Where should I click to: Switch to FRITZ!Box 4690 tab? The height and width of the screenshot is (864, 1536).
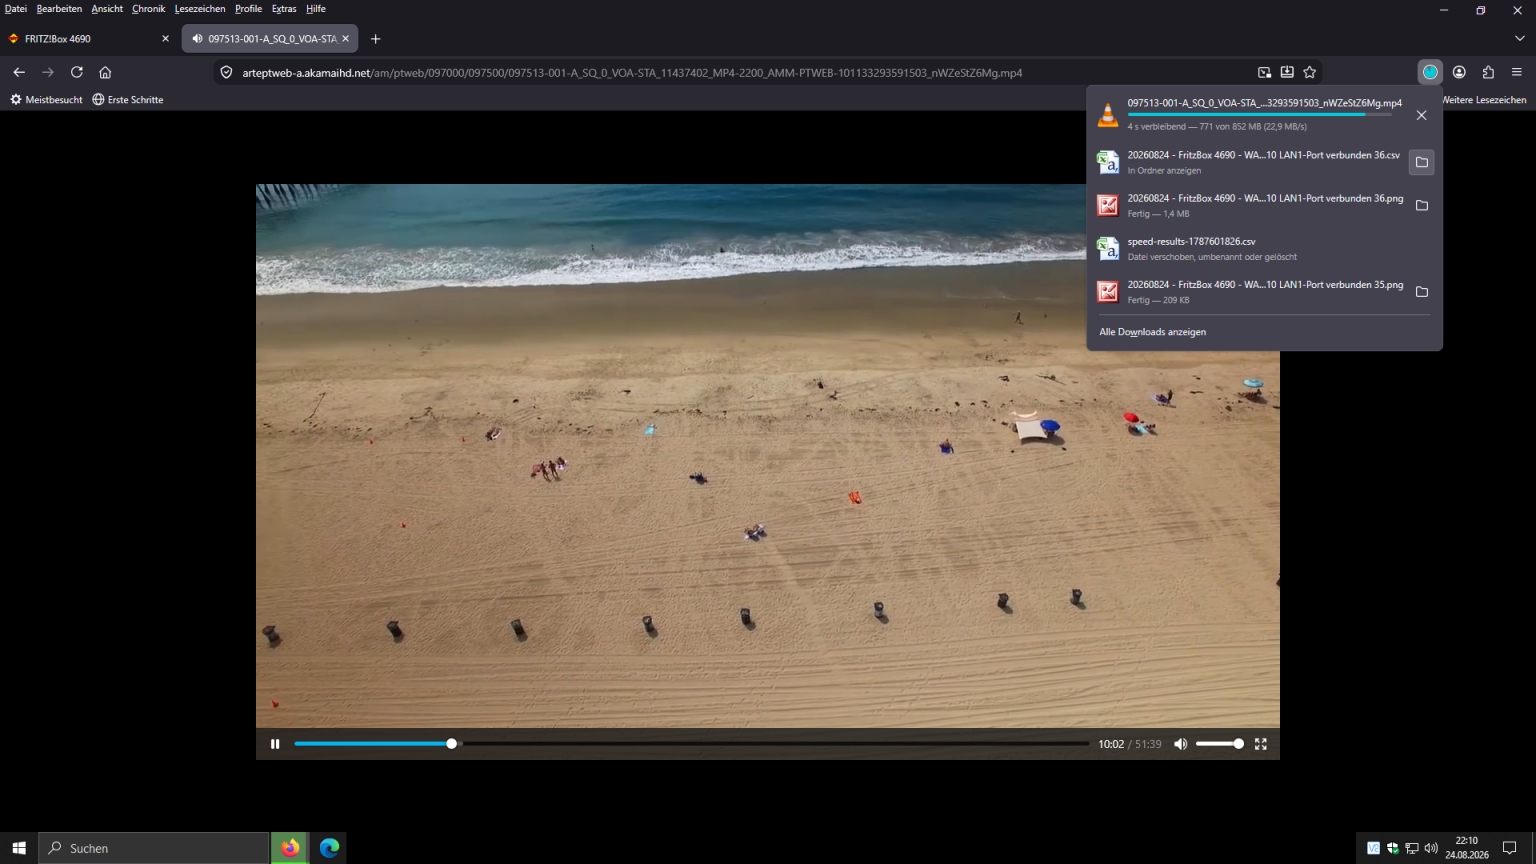tap(86, 39)
